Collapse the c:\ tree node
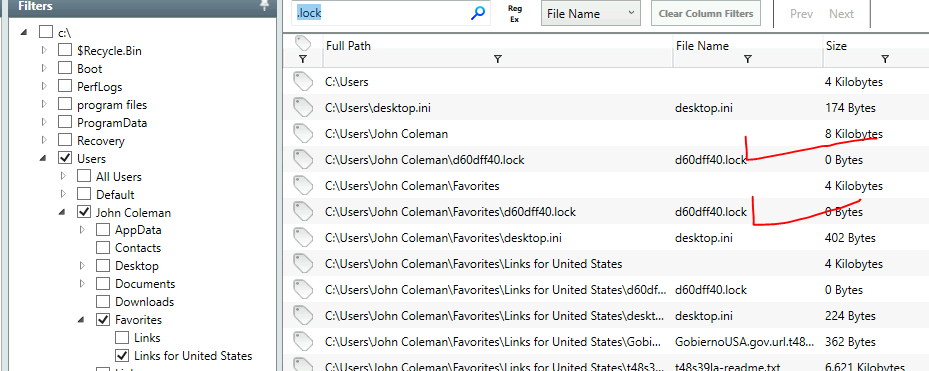The width and height of the screenshot is (929, 371). coord(24,33)
